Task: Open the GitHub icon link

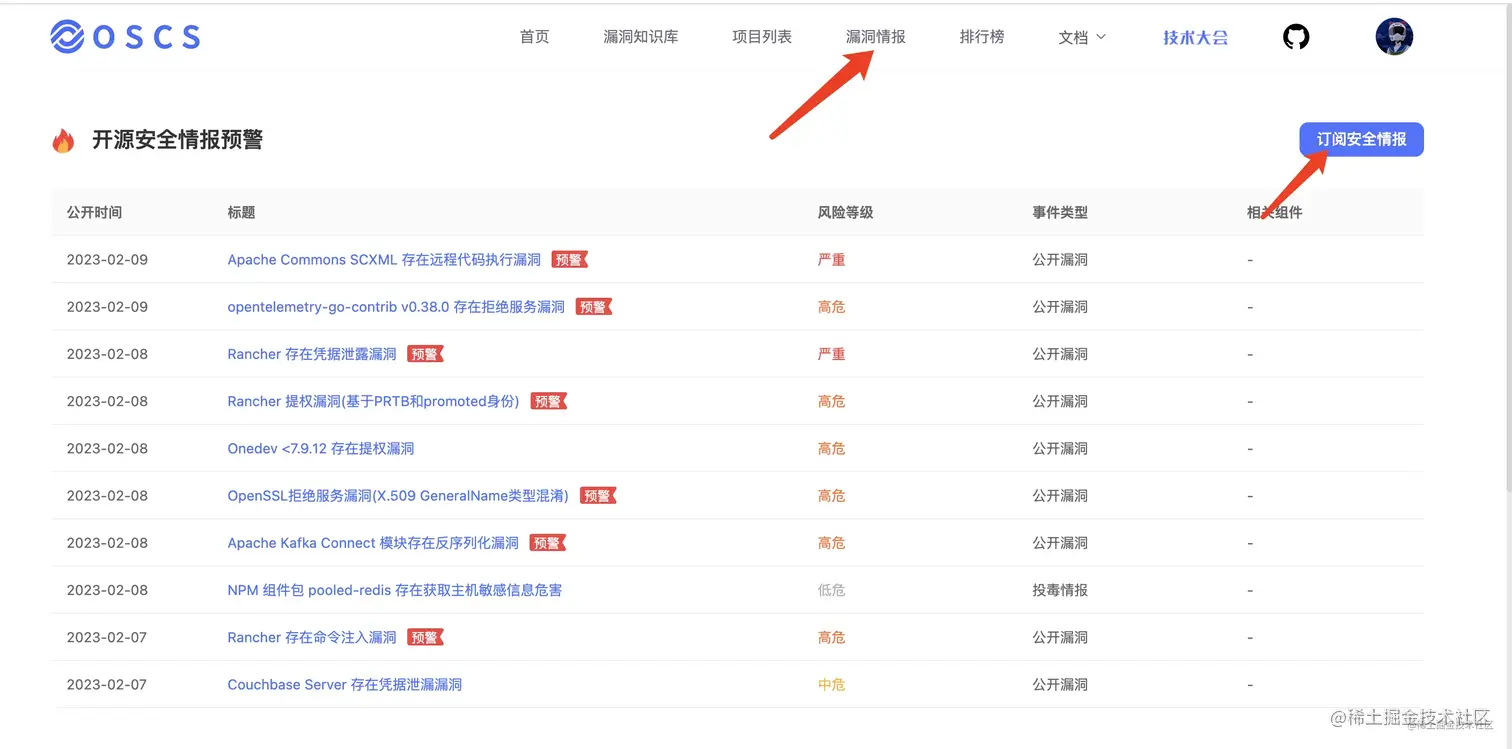Action: (1296, 37)
